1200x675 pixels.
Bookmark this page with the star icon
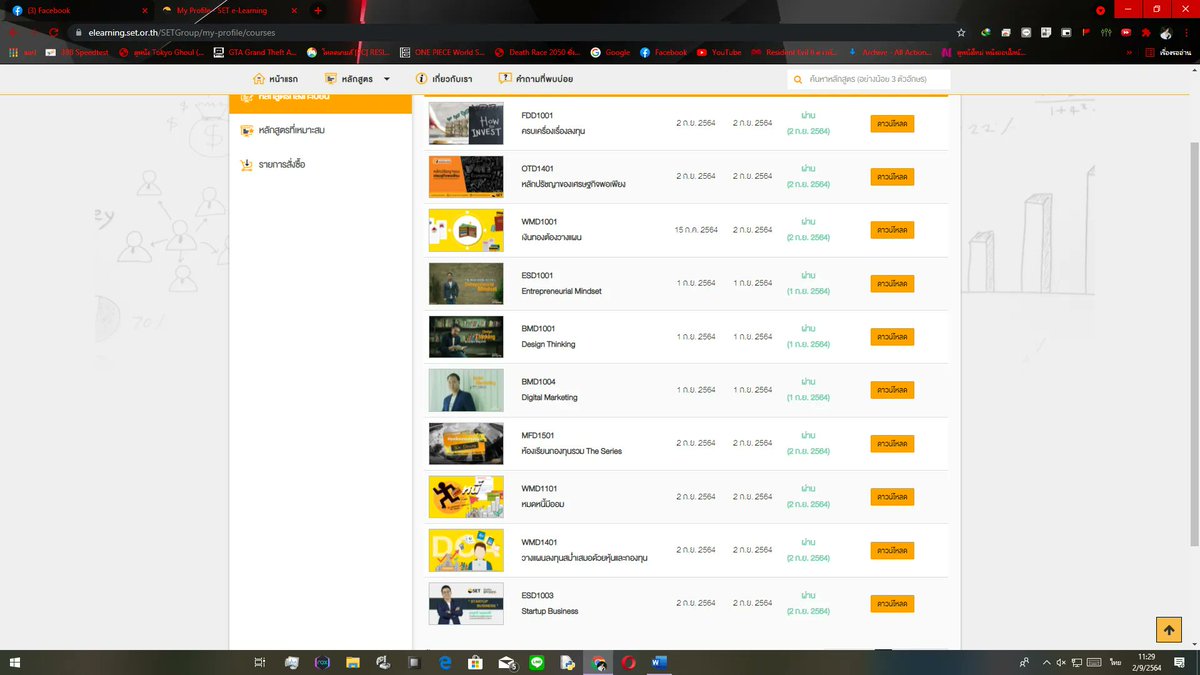[961, 32]
